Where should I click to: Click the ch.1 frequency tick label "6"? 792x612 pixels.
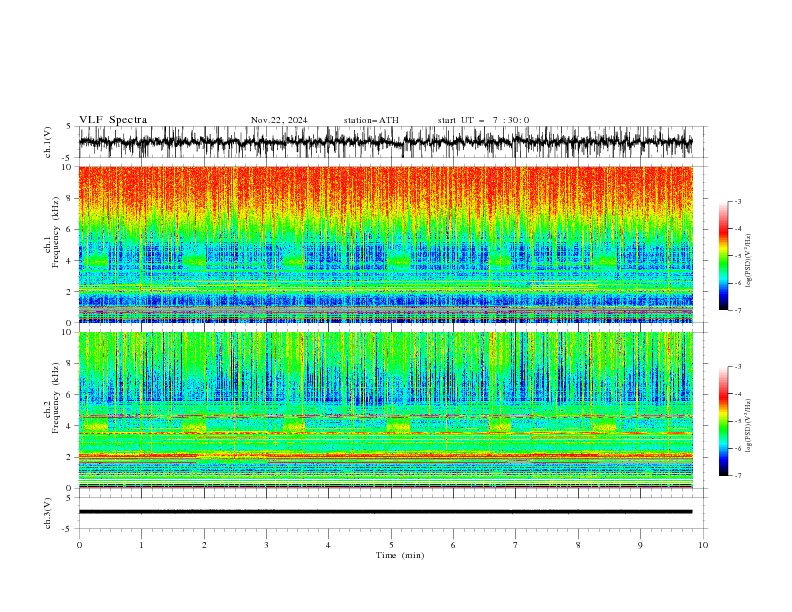pyautogui.click(x=69, y=230)
